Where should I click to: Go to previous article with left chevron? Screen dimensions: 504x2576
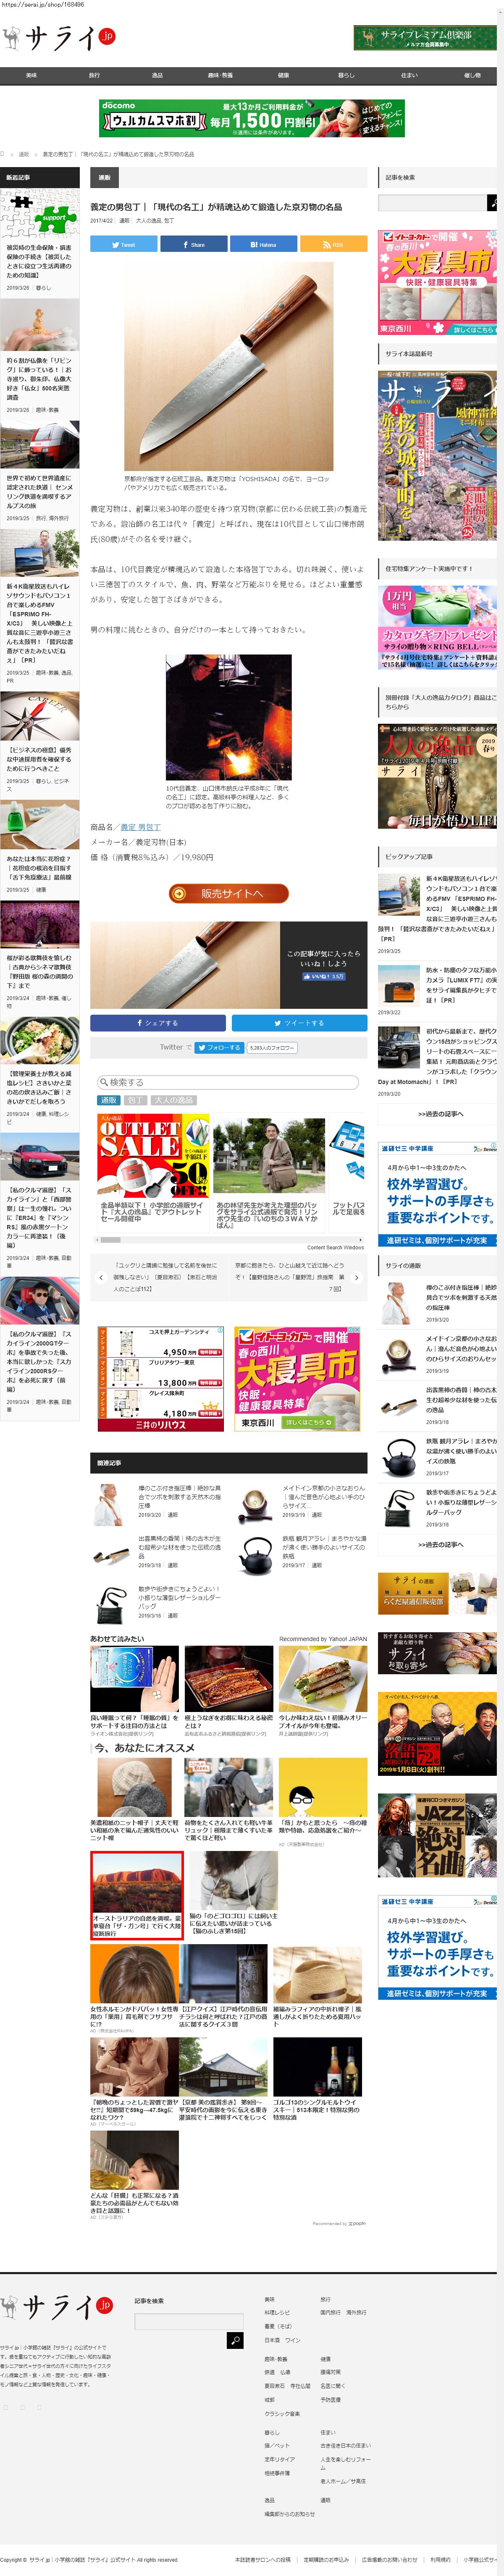pos(101,1277)
